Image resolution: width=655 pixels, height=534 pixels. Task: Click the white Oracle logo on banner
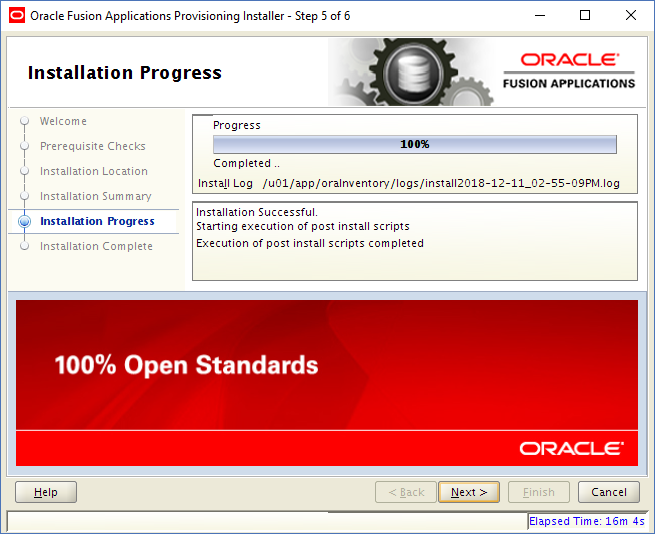(x=572, y=449)
